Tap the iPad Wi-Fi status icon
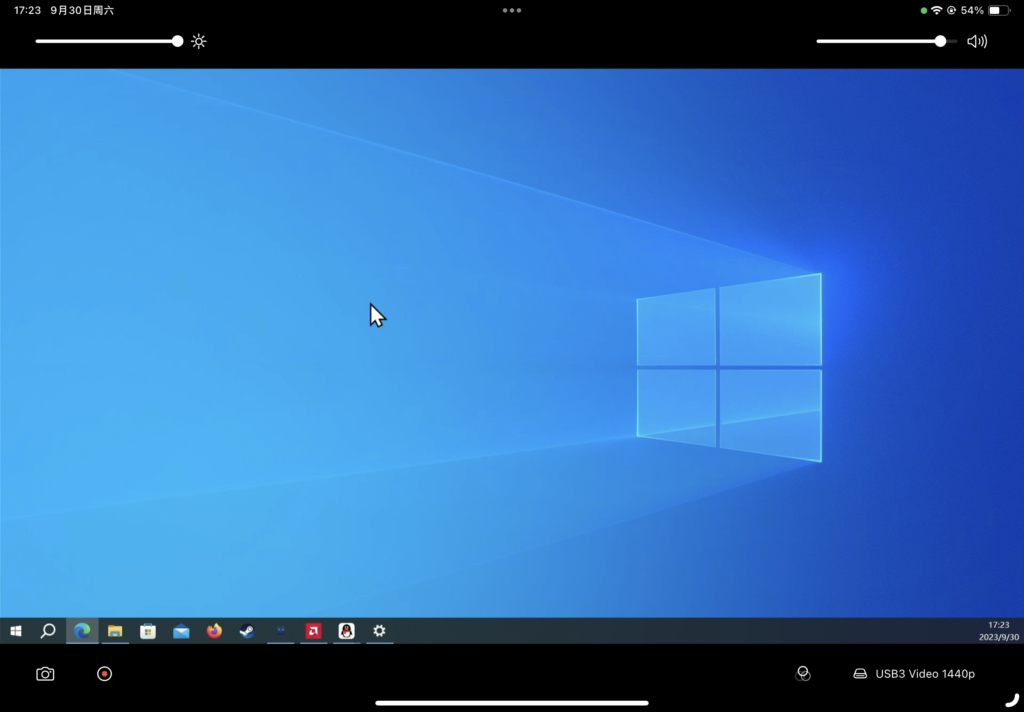1024x712 pixels. 936,10
